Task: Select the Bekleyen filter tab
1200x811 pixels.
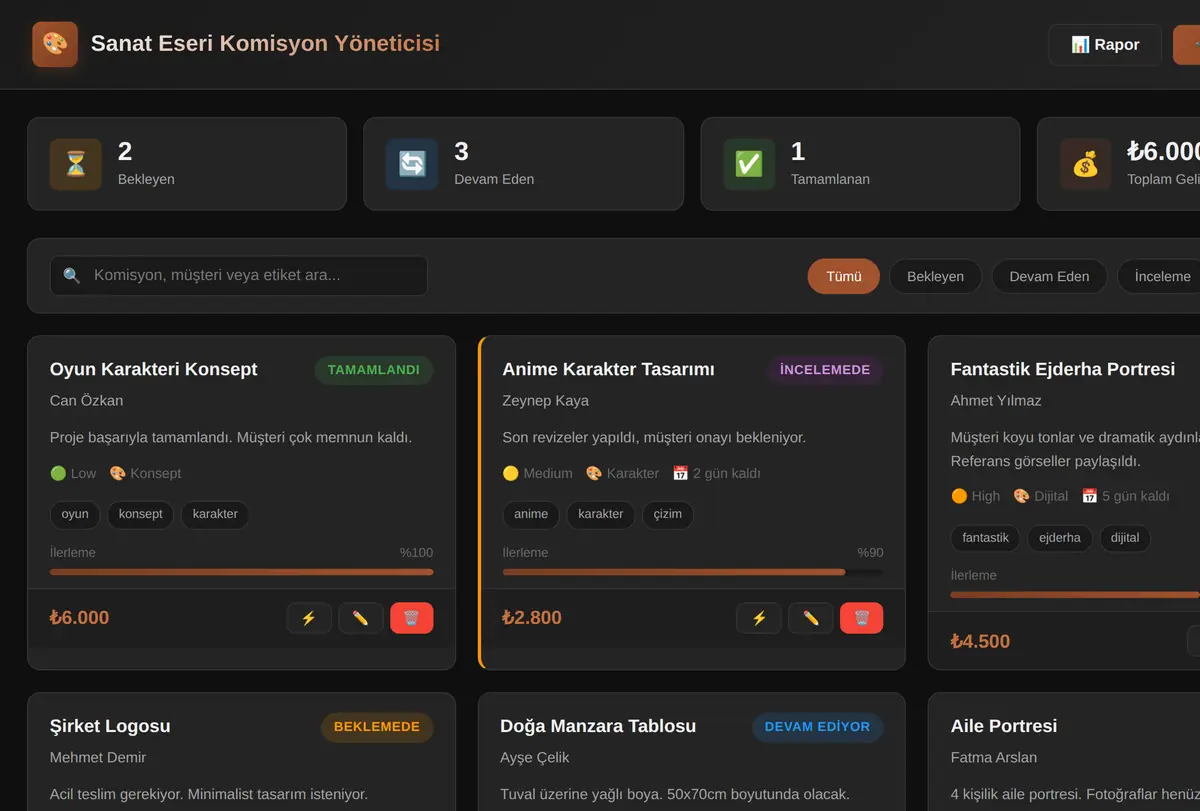Action: click(x=936, y=276)
